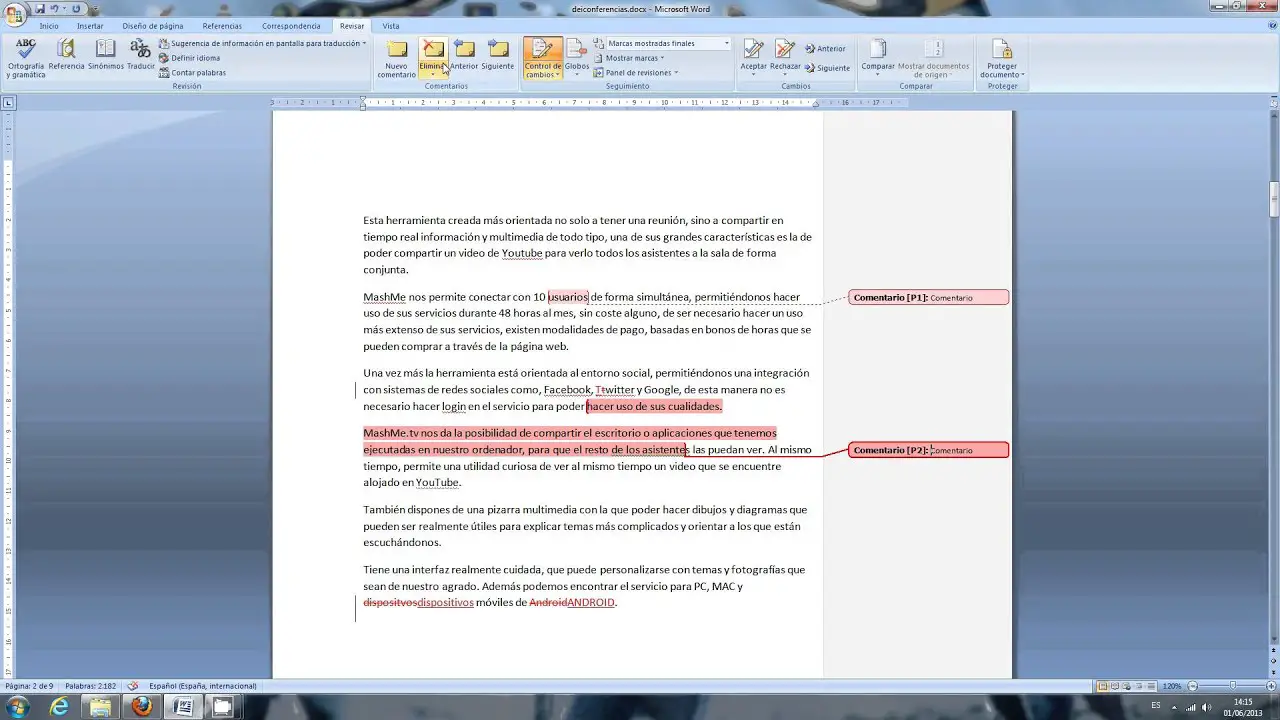Save the document from Quick Access toolbar
The width and height of the screenshot is (1280, 720).
(x=40, y=8)
